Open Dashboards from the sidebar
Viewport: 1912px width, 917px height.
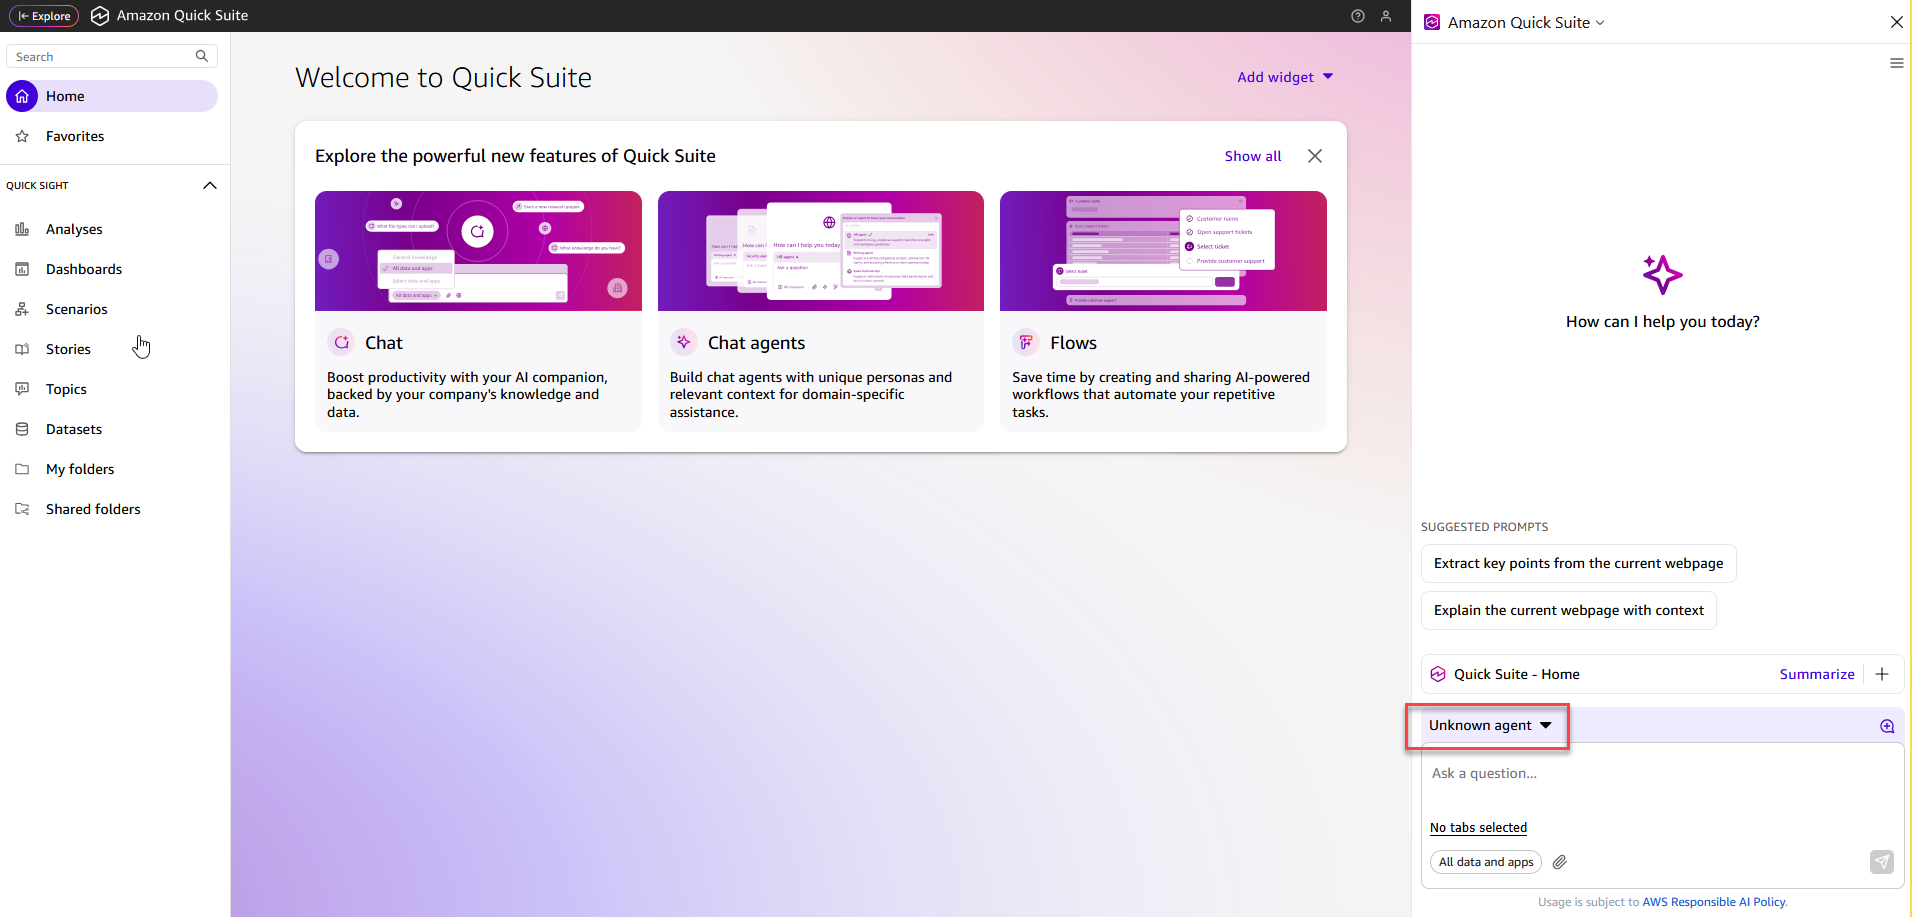tap(84, 269)
